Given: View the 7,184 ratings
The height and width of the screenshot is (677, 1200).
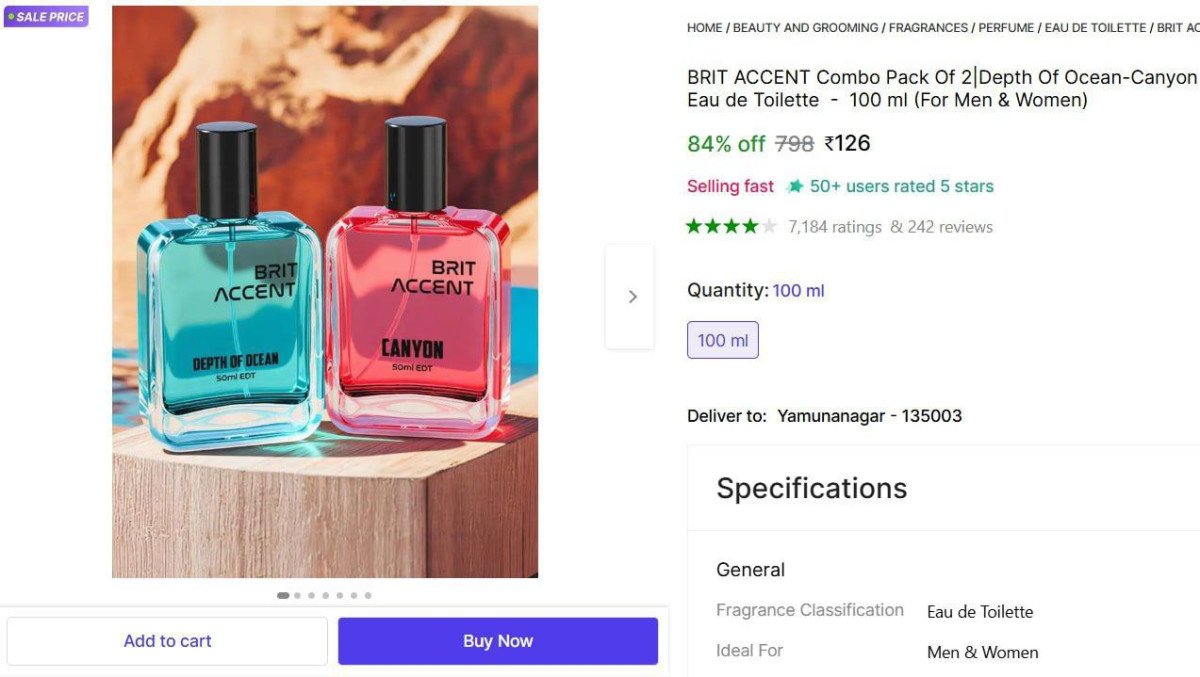Looking at the screenshot, I should 834,227.
